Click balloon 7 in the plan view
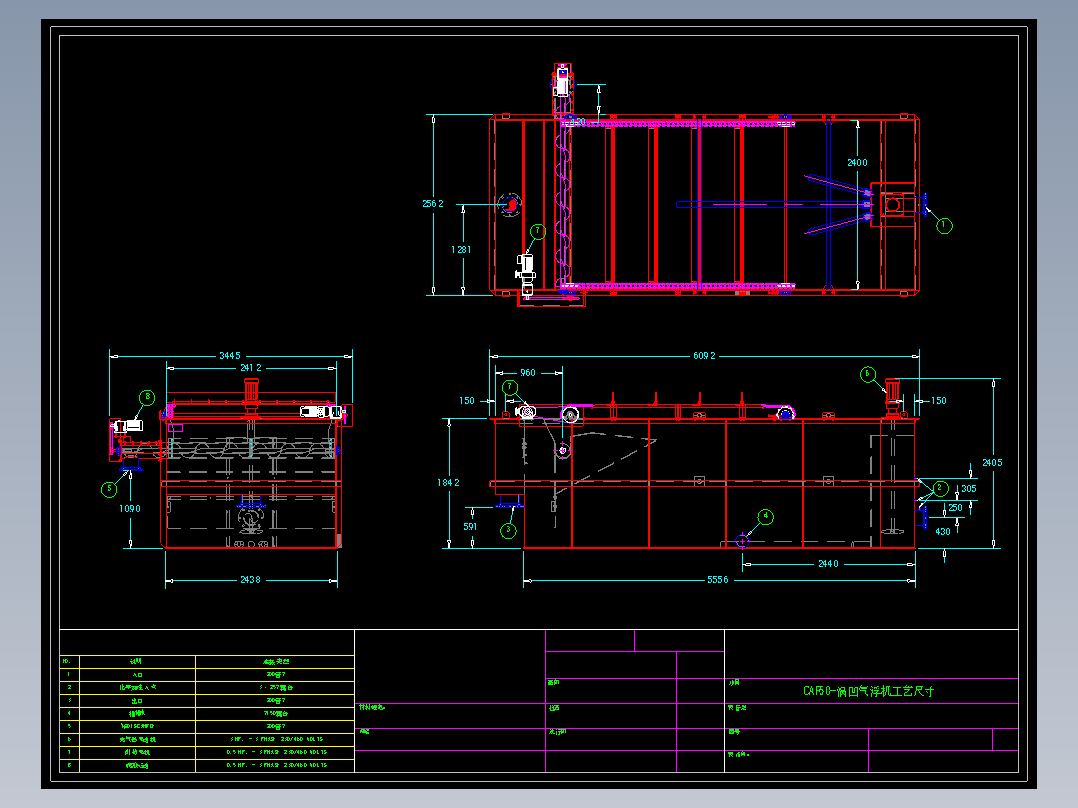1078x808 pixels. click(538, 232)
